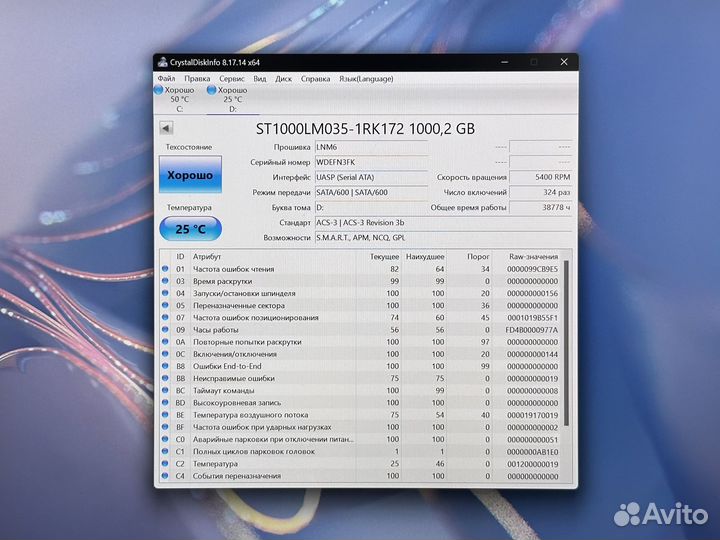Screen dimensions: 720x540
Task: Click status dot of BE Температура воздушного потока
Action: click(165, 415)
